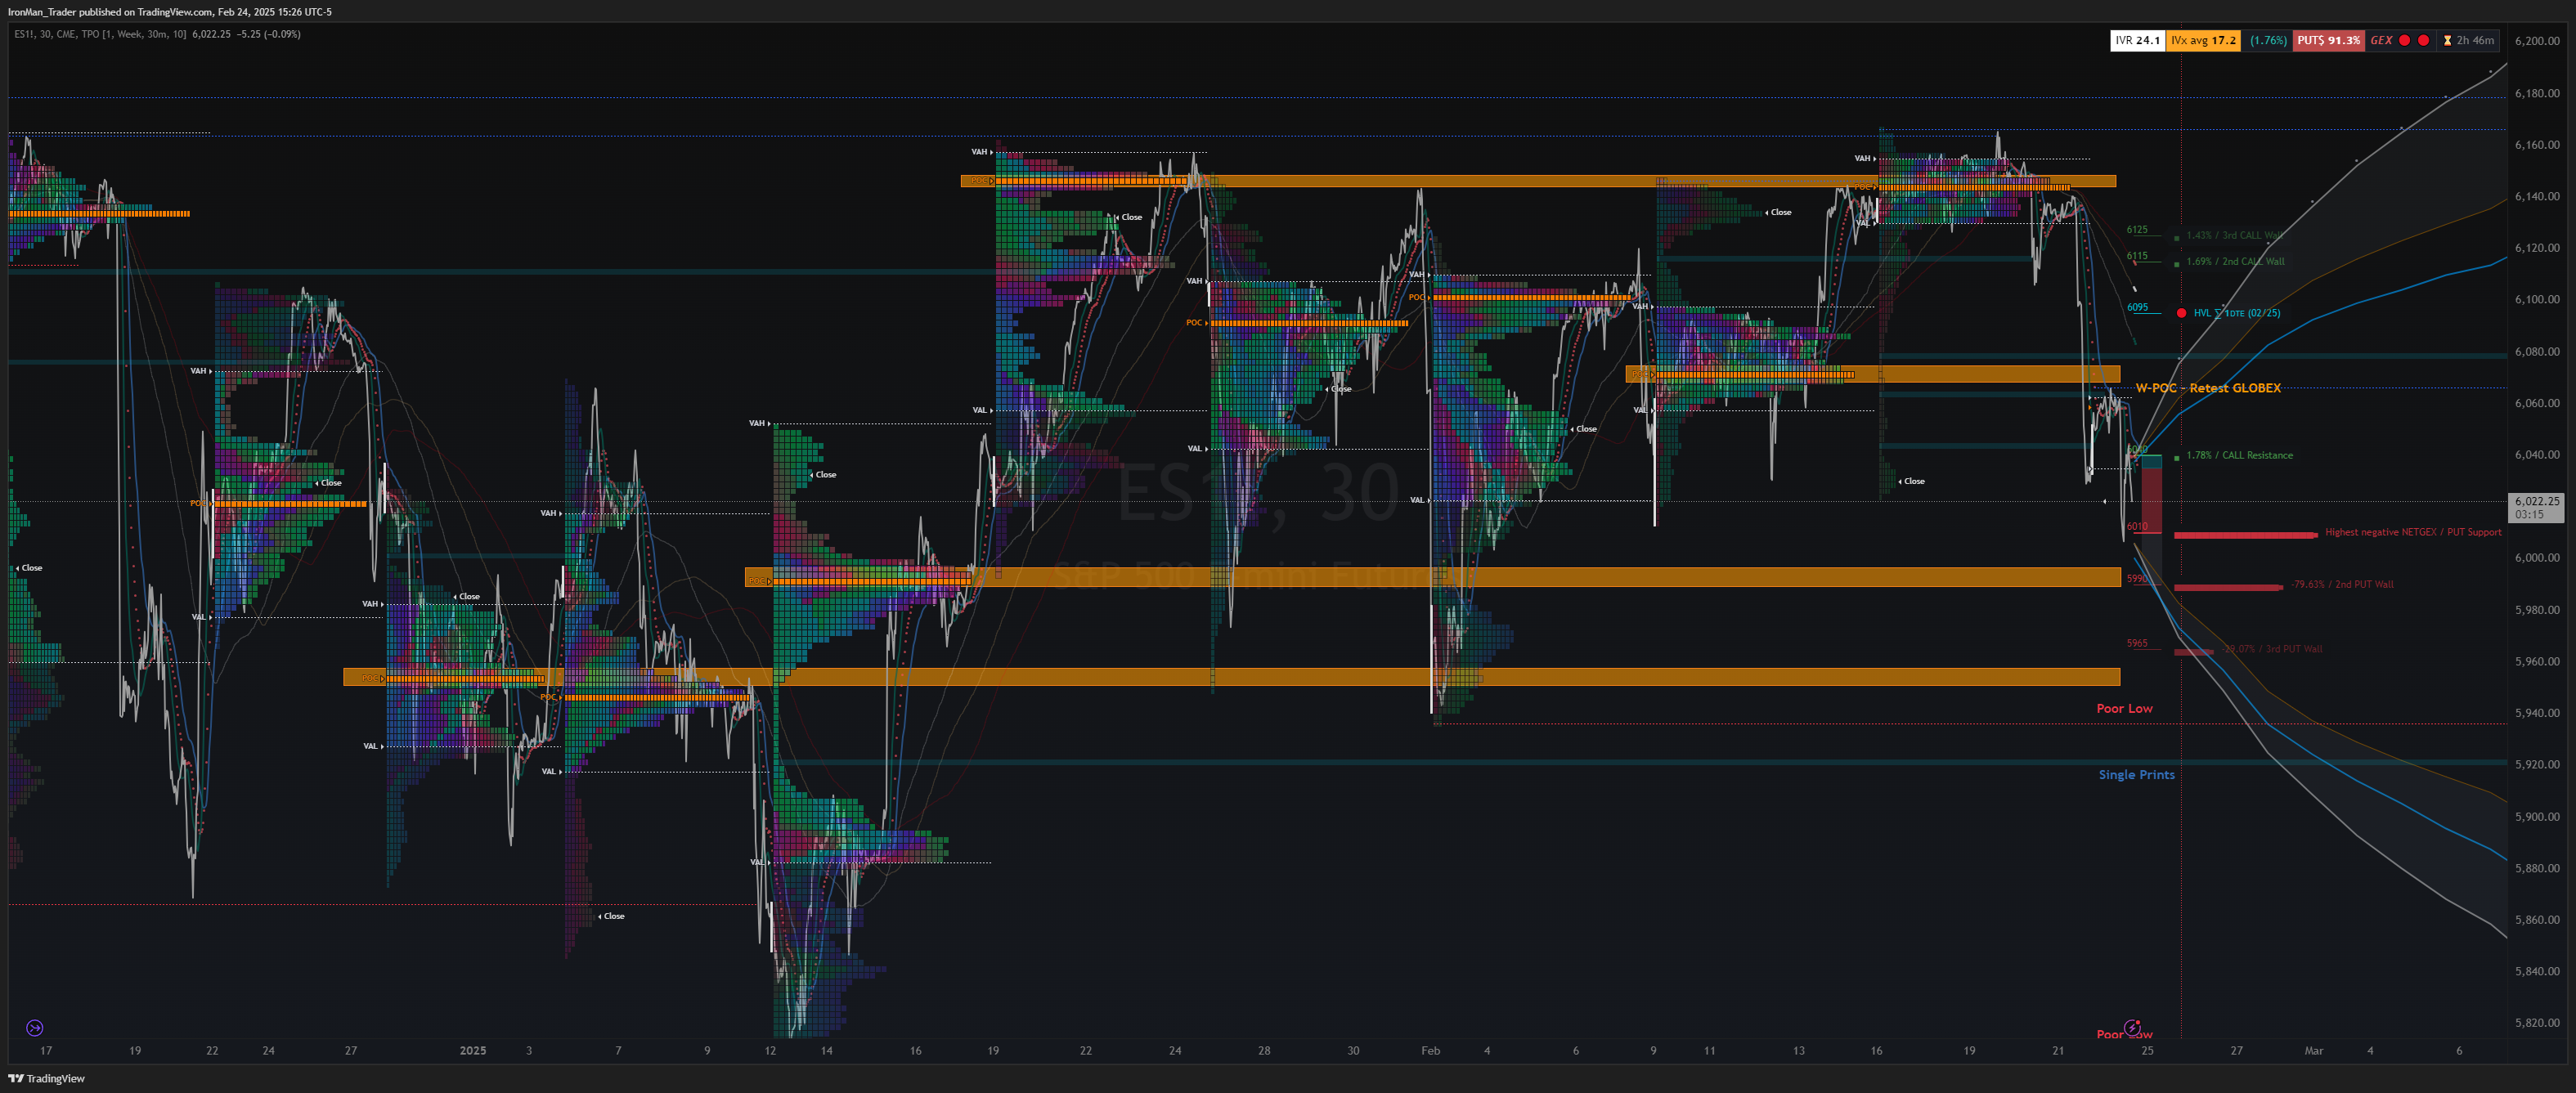Click the 2025 label on the time axis
This screenshot has width=2576, height=1093.
tap(472, 1050)
